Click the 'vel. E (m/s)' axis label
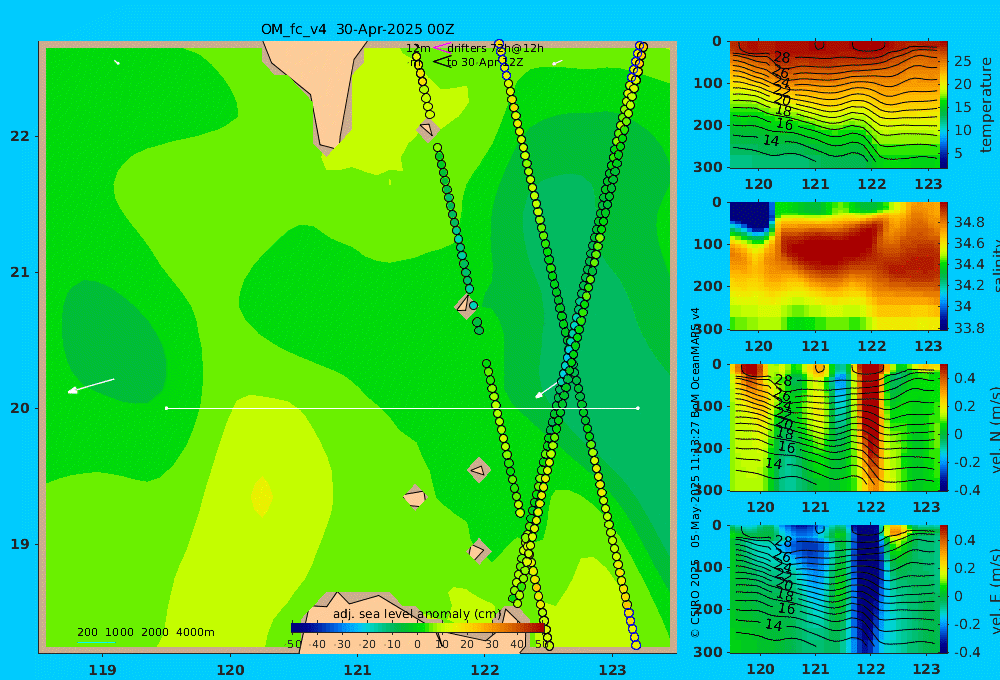 (x=994, y=591)
